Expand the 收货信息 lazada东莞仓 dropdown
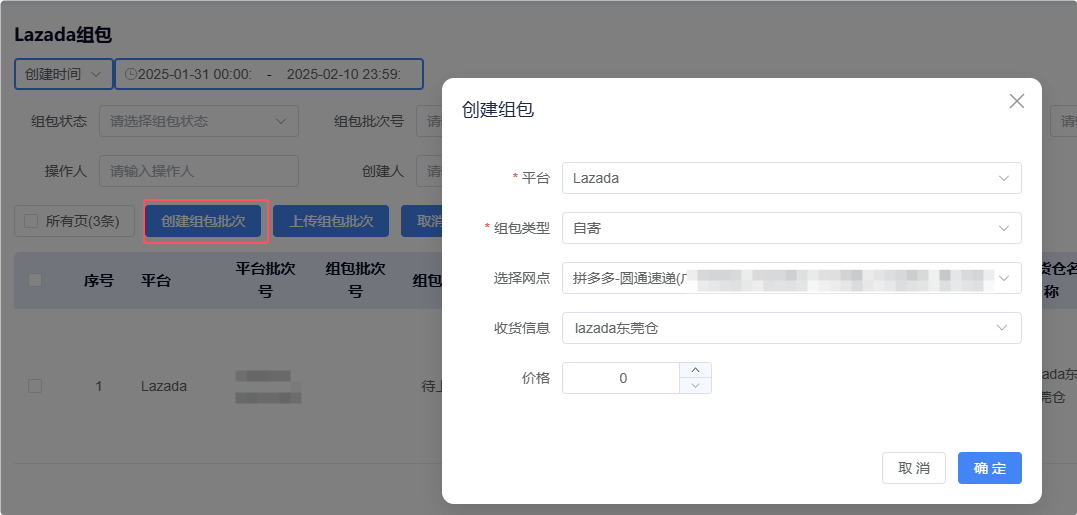The height and width of the screenshot is (515, 1077). pyautogui.click(x=790, y=328)
